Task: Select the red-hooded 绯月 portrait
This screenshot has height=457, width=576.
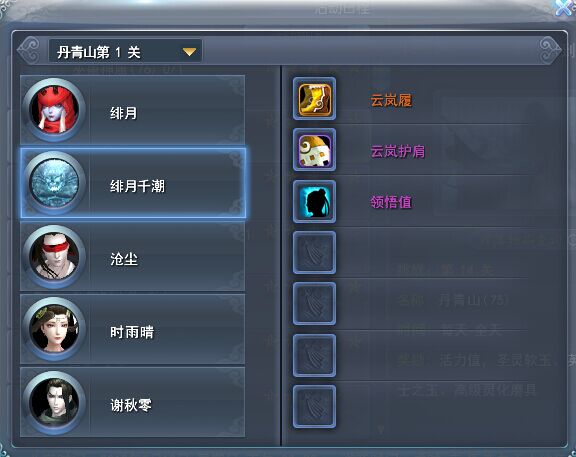Action: pos(54,110)
